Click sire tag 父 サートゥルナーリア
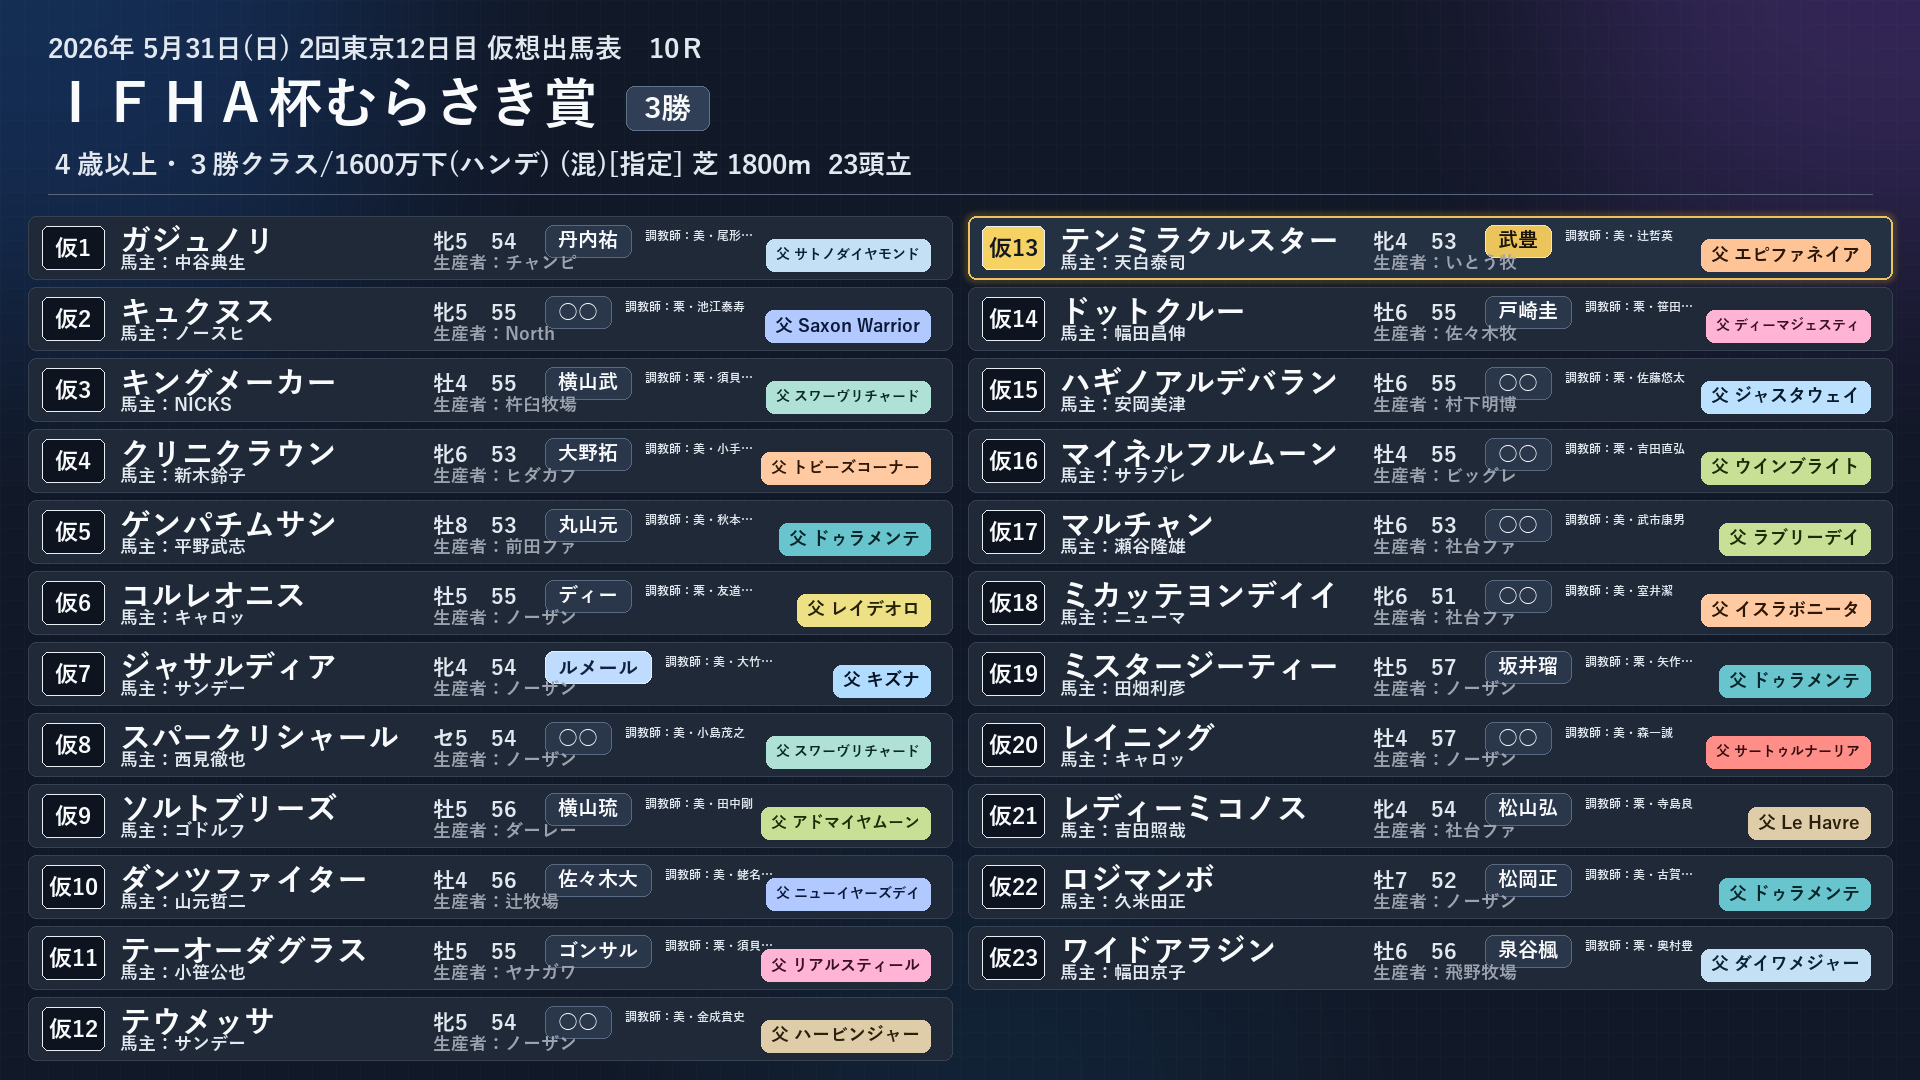 point(1788,752)
